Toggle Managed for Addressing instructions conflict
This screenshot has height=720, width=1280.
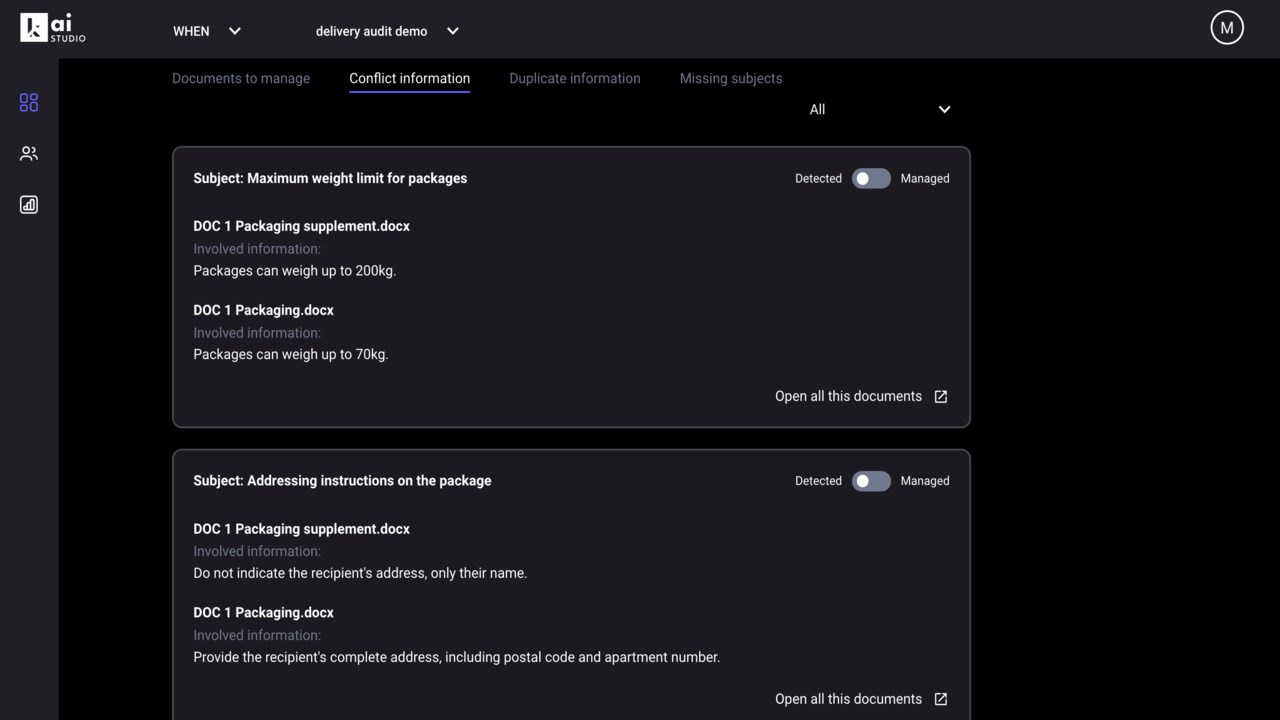pyautogui.click(x=871, y=481)
